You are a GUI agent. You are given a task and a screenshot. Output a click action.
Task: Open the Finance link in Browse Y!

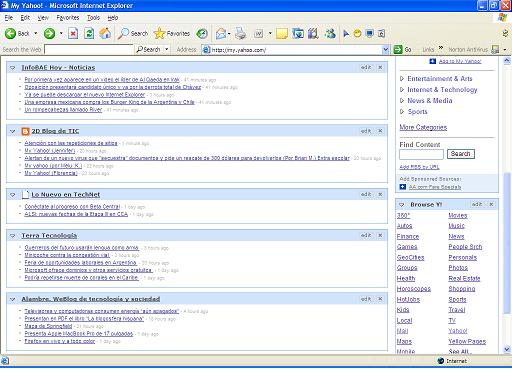point(408,236)
